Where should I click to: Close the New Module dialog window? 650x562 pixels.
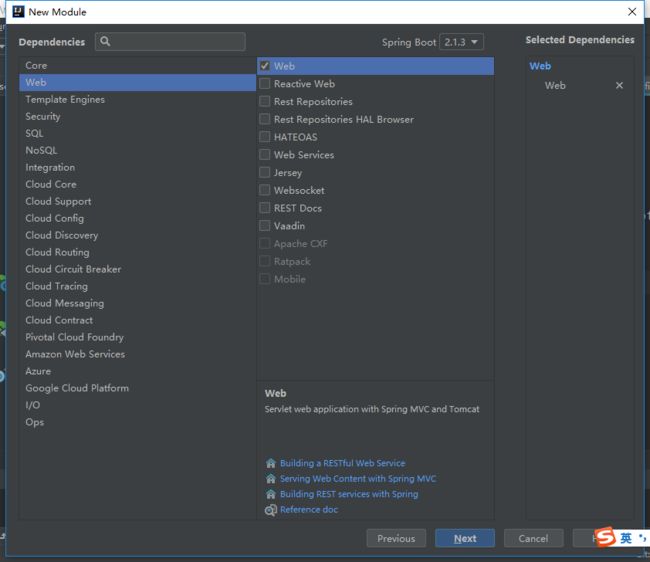[x=632, y=12]
